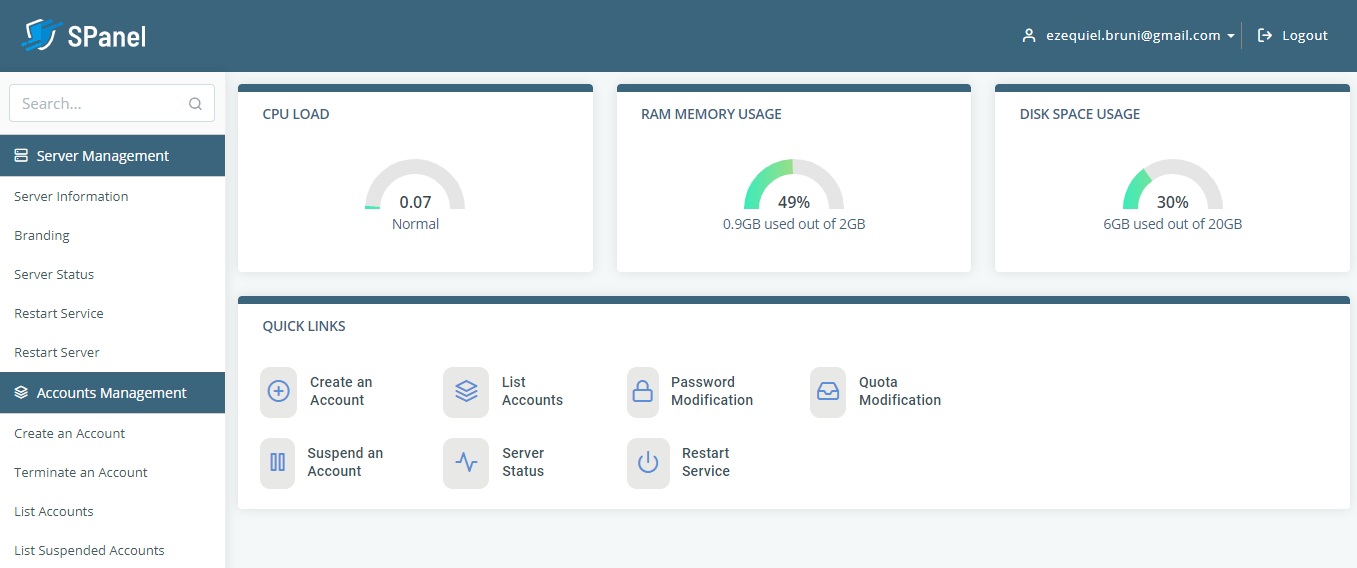Click the Suspend an Account quick link text

pos(345,462)
